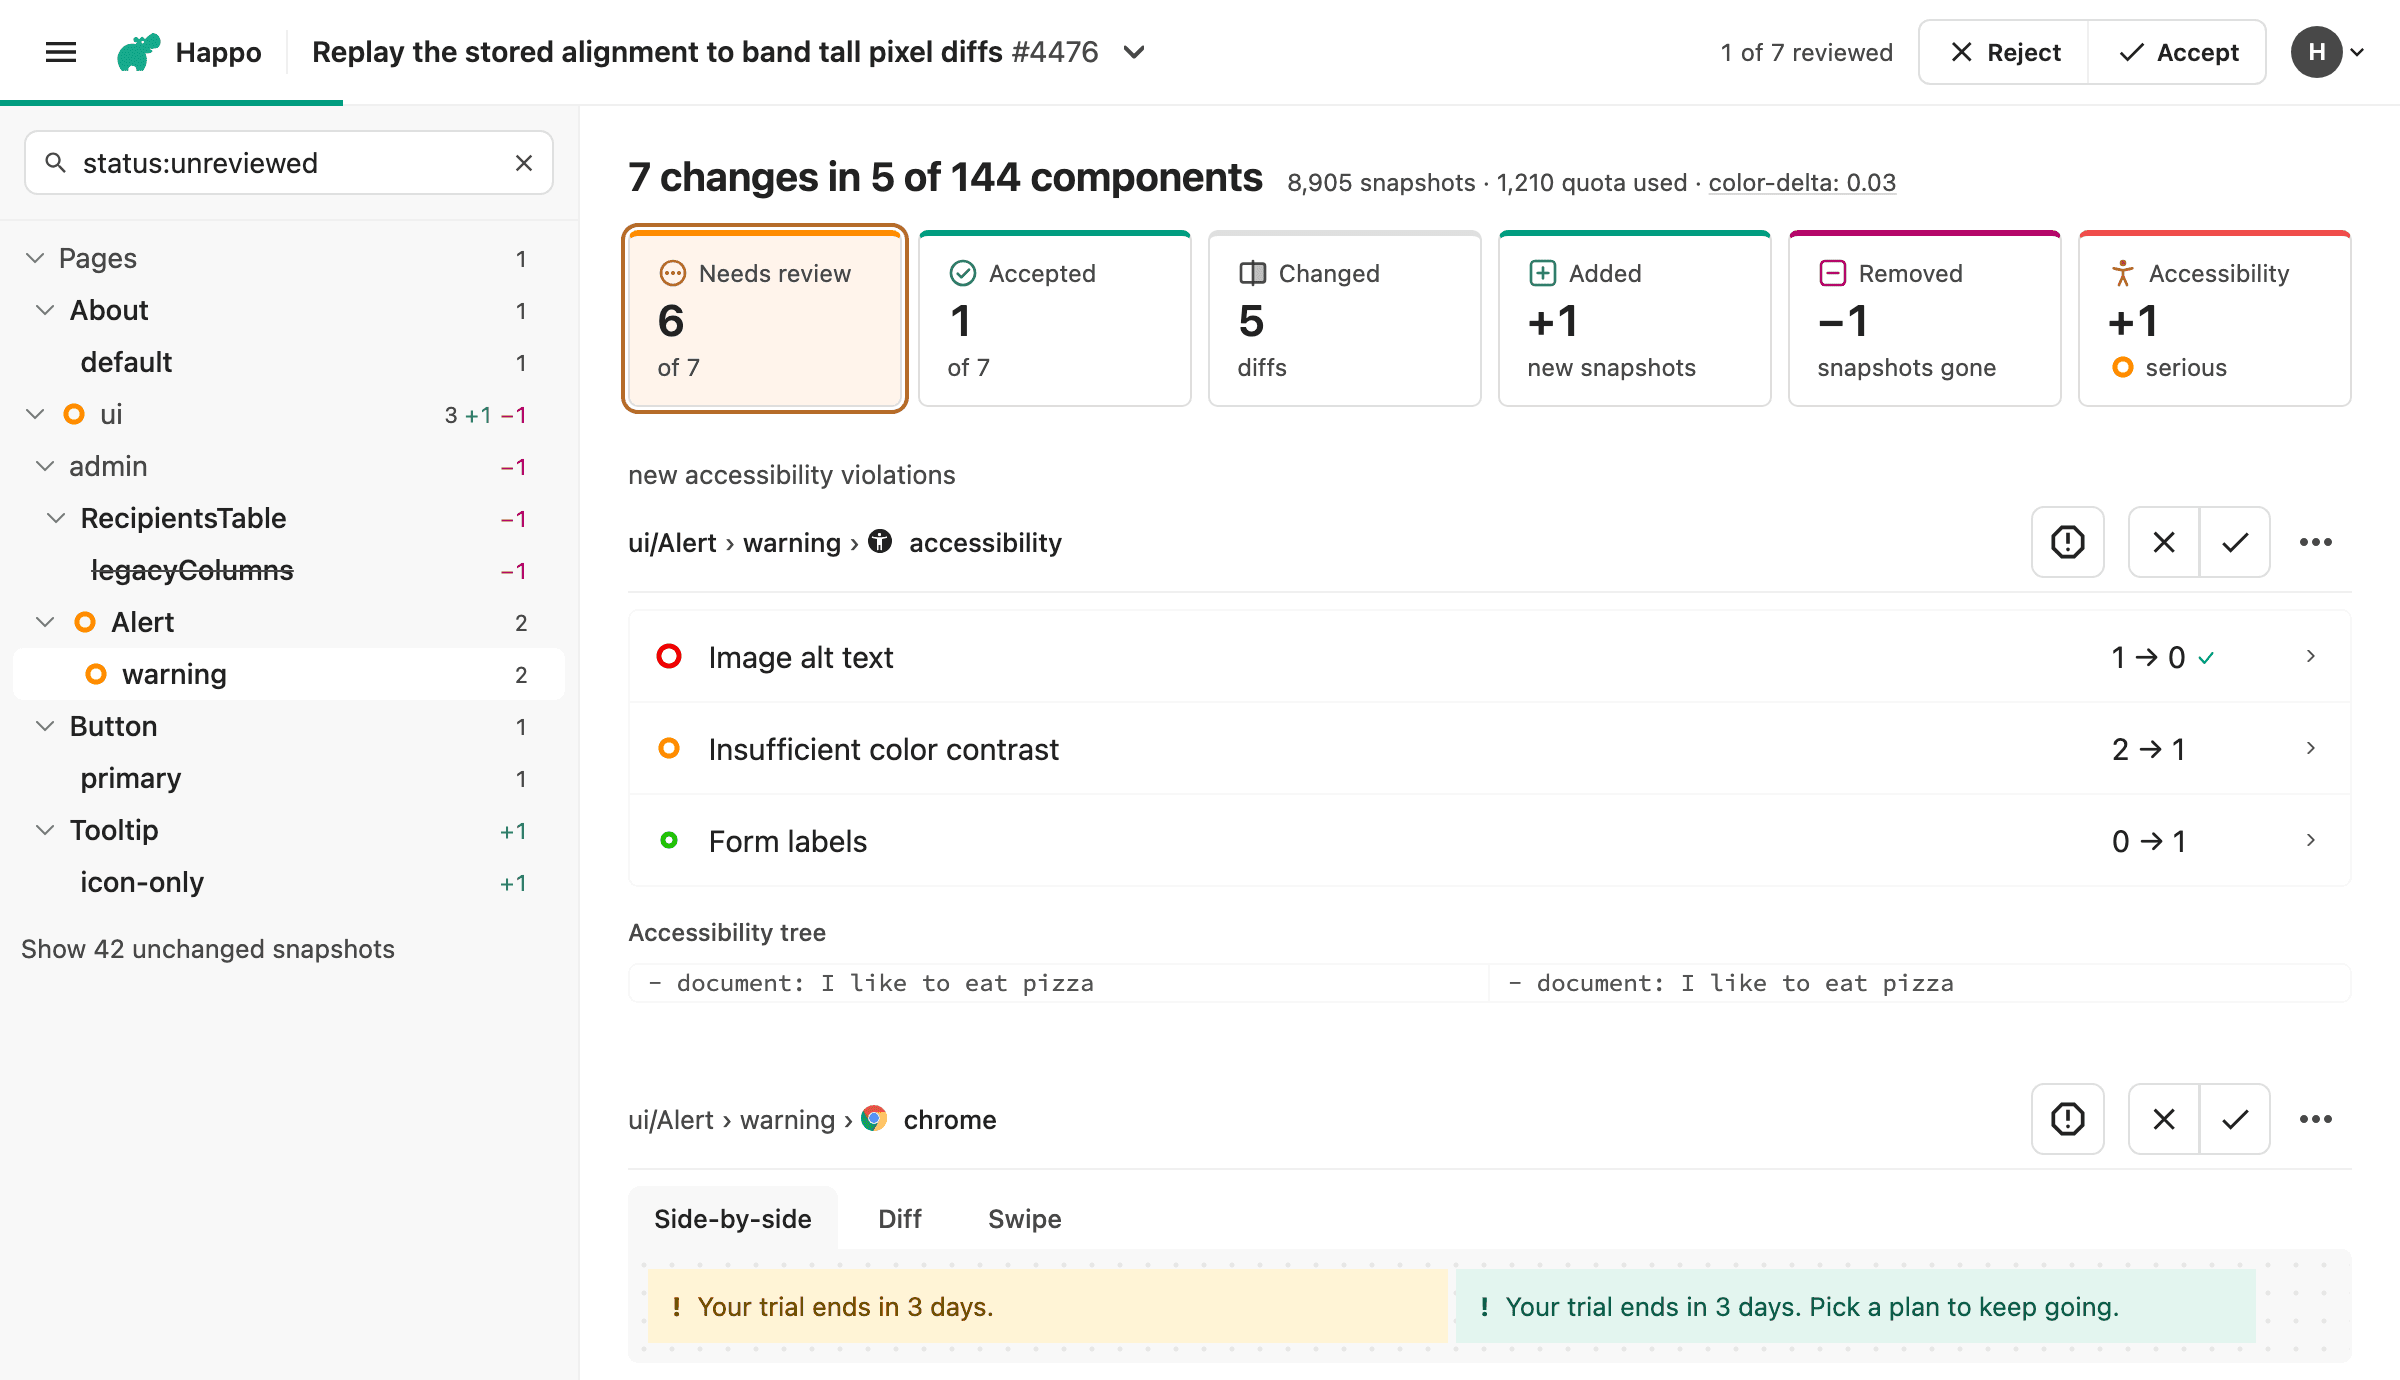The width and height of the screenshot is (2400, 1380).
Task: Switch to the Swipe view tab
Action: point(1025,1219)
